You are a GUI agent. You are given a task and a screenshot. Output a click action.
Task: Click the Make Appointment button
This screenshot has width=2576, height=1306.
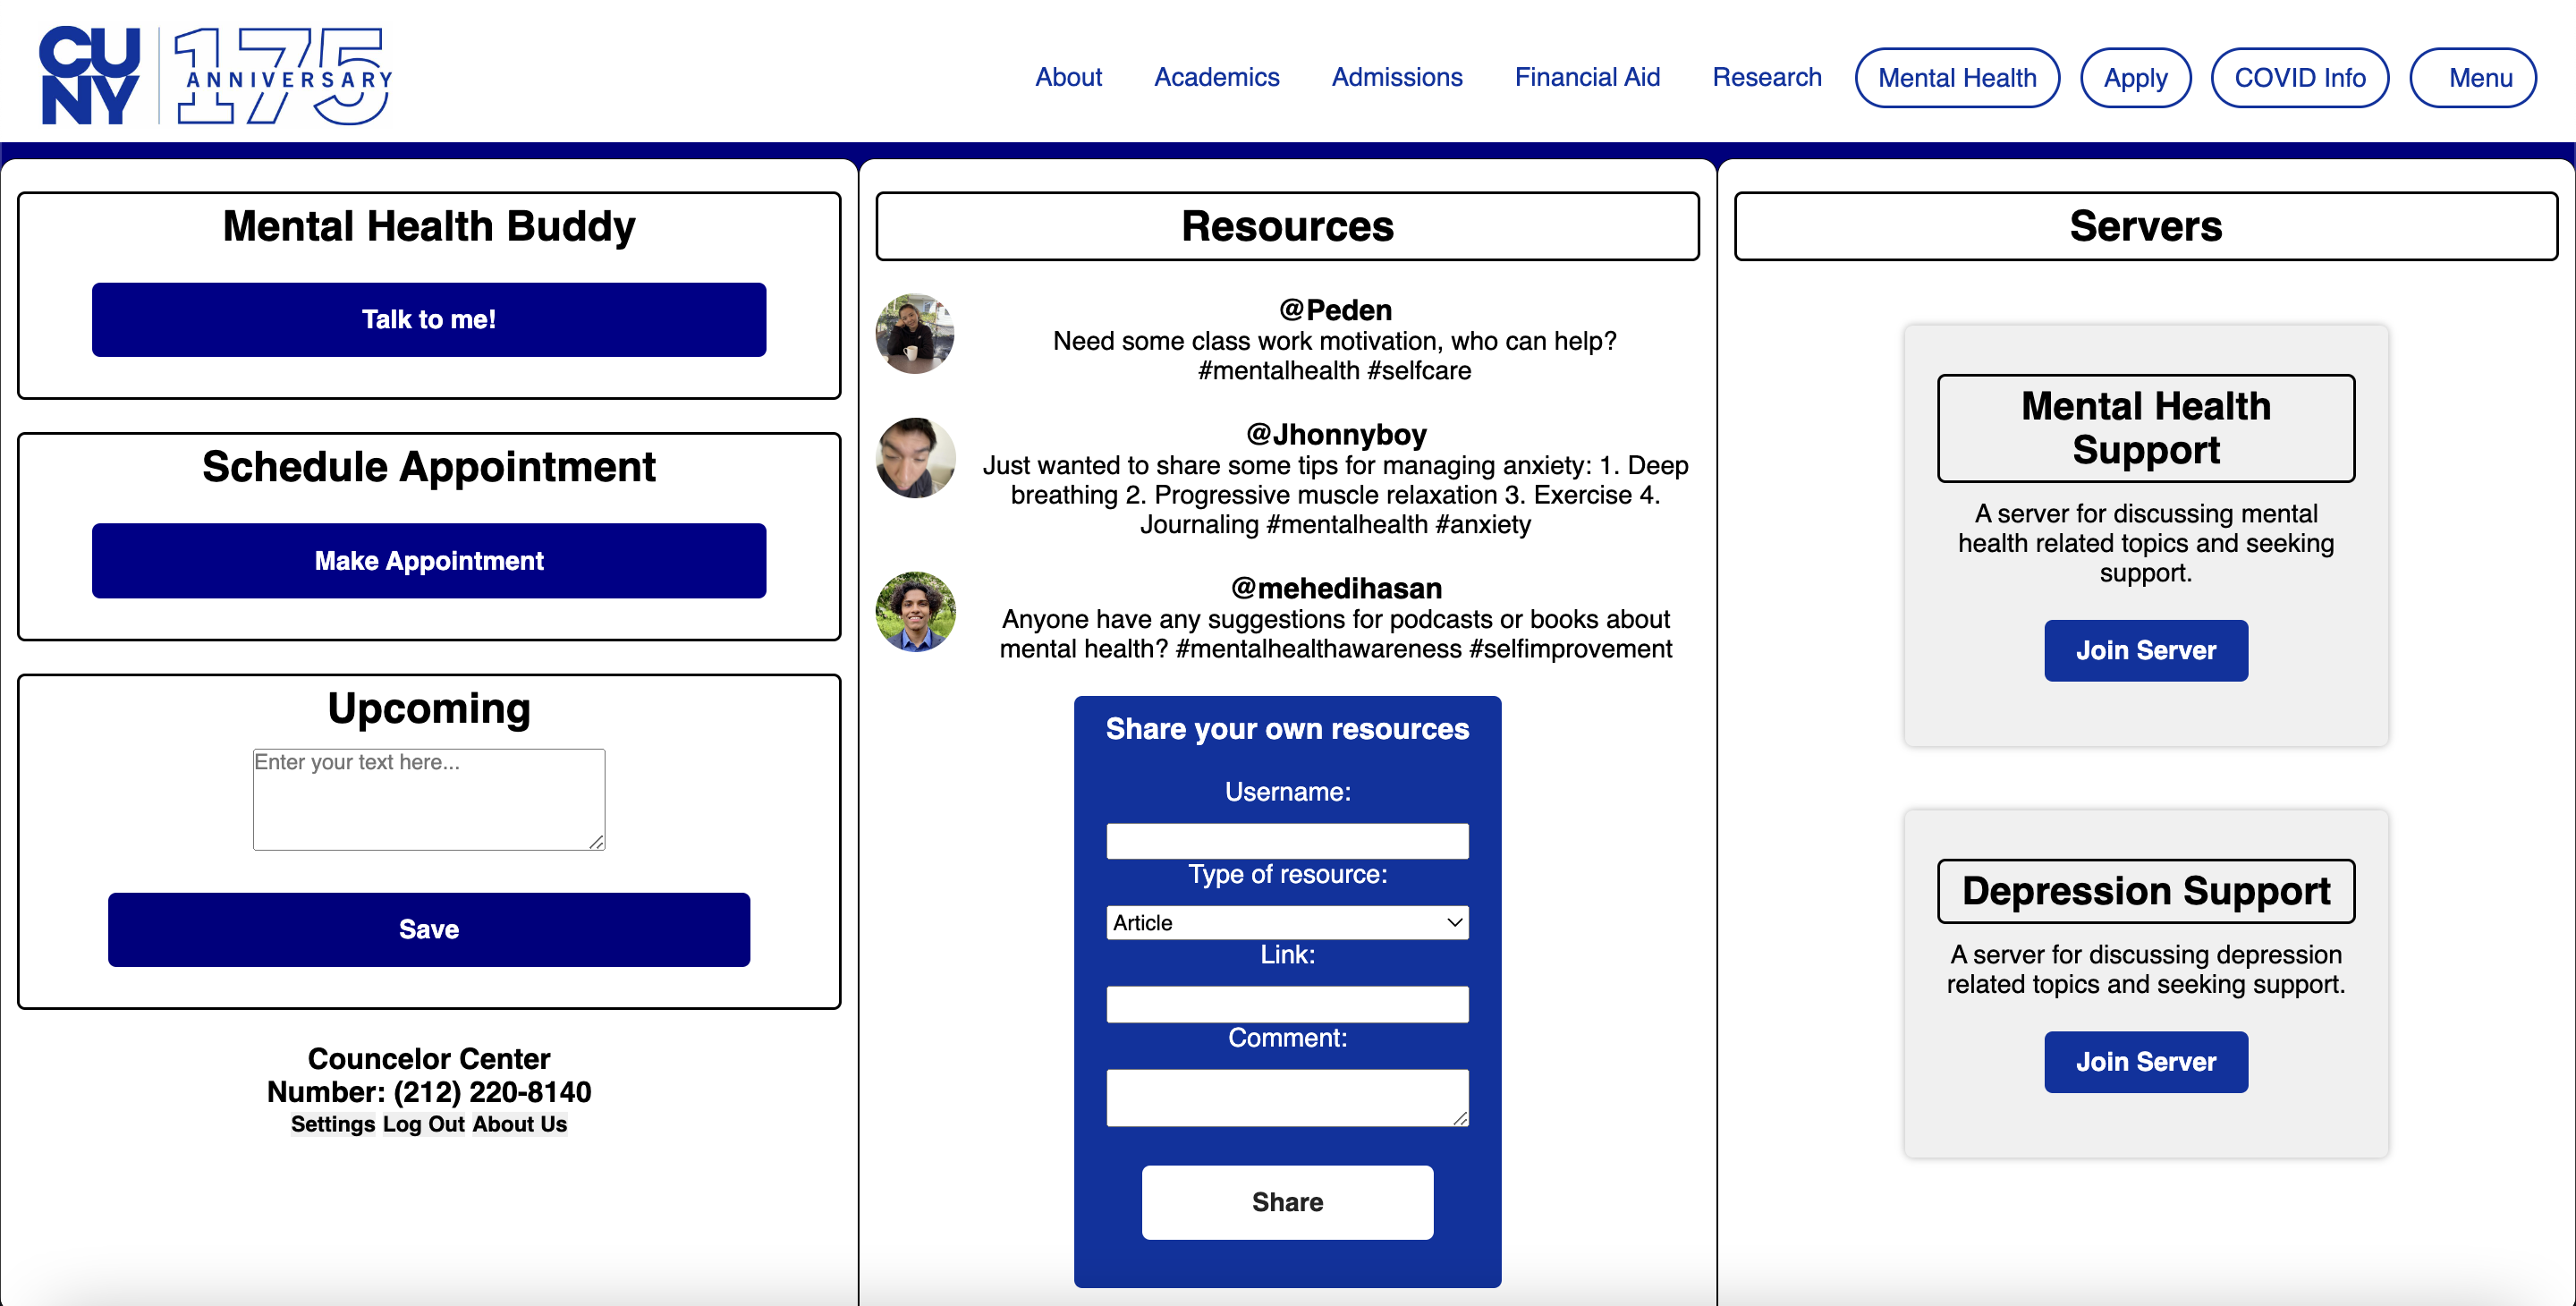click(x=429, y=561)
